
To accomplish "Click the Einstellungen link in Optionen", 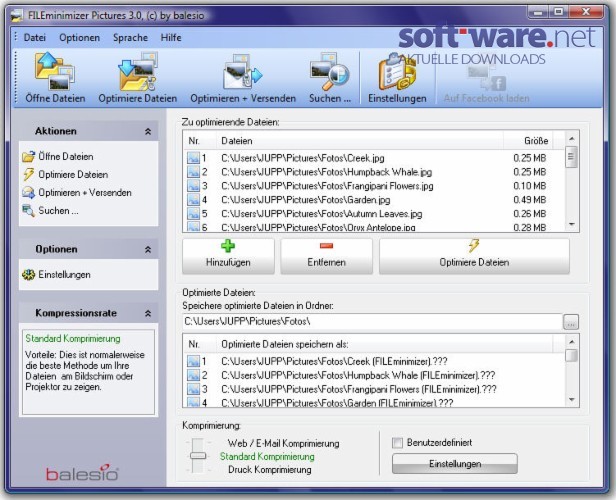I will coord(64,275).
